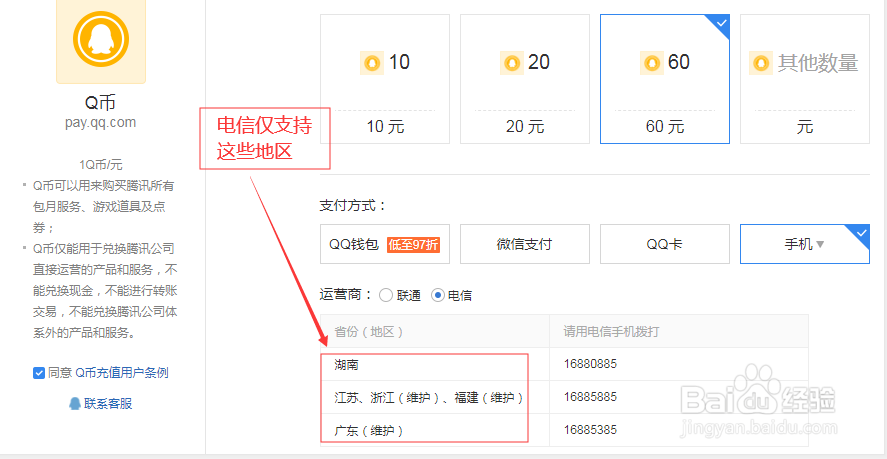Screen dimensions: 887x459
Task: Choose QQ卡 payment method
Action: (x=665, y=244)
